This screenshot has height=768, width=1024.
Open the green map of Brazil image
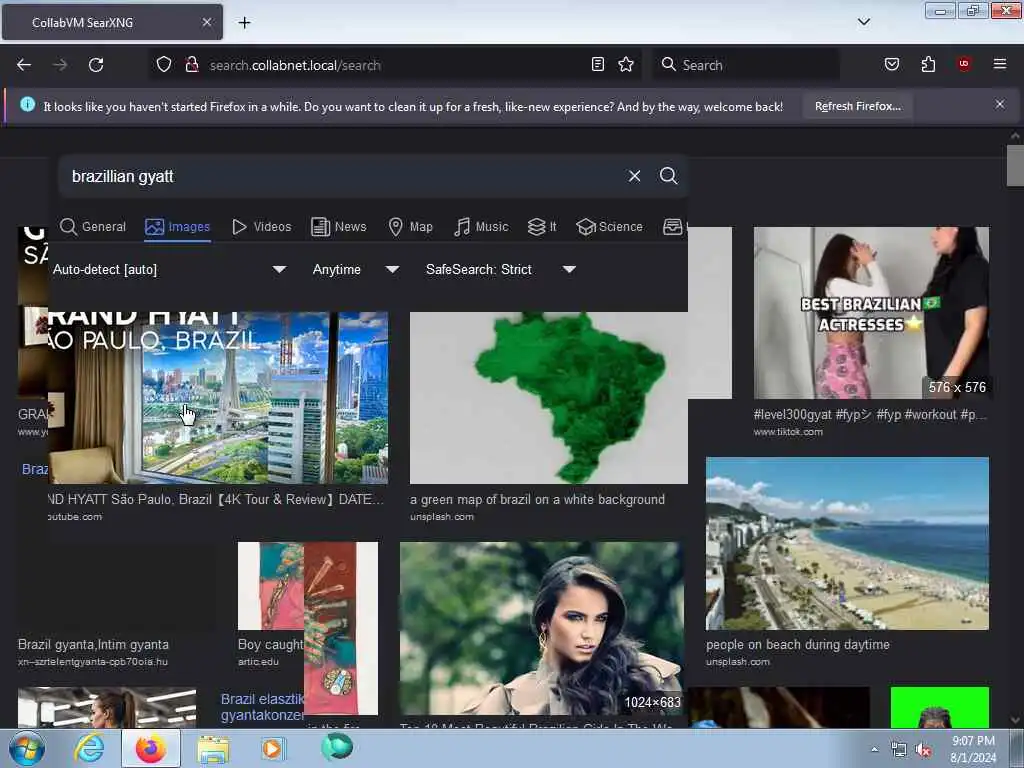click(x=549, y=398)
